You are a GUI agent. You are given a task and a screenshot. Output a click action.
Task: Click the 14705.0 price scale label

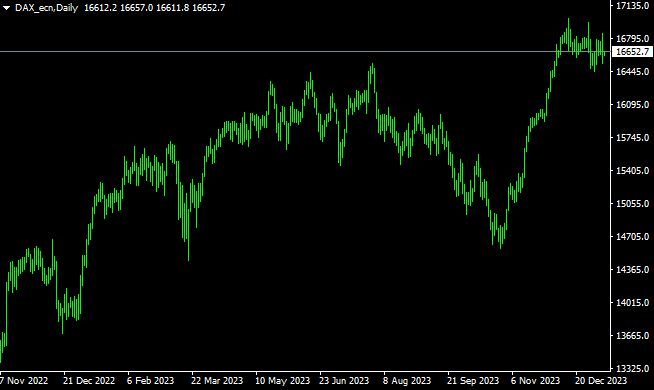pyautogui.click(x=632, y=237)
